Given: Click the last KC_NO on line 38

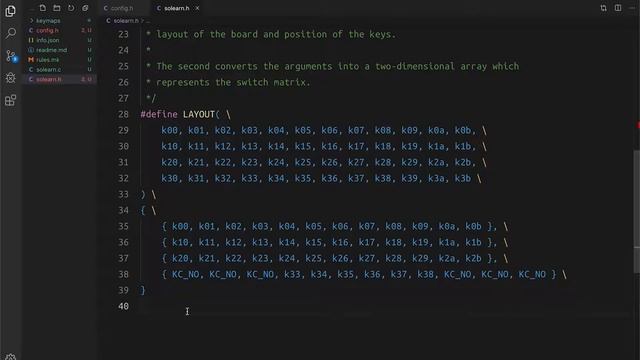Looking at the screenshot, I should pos(532,274).
